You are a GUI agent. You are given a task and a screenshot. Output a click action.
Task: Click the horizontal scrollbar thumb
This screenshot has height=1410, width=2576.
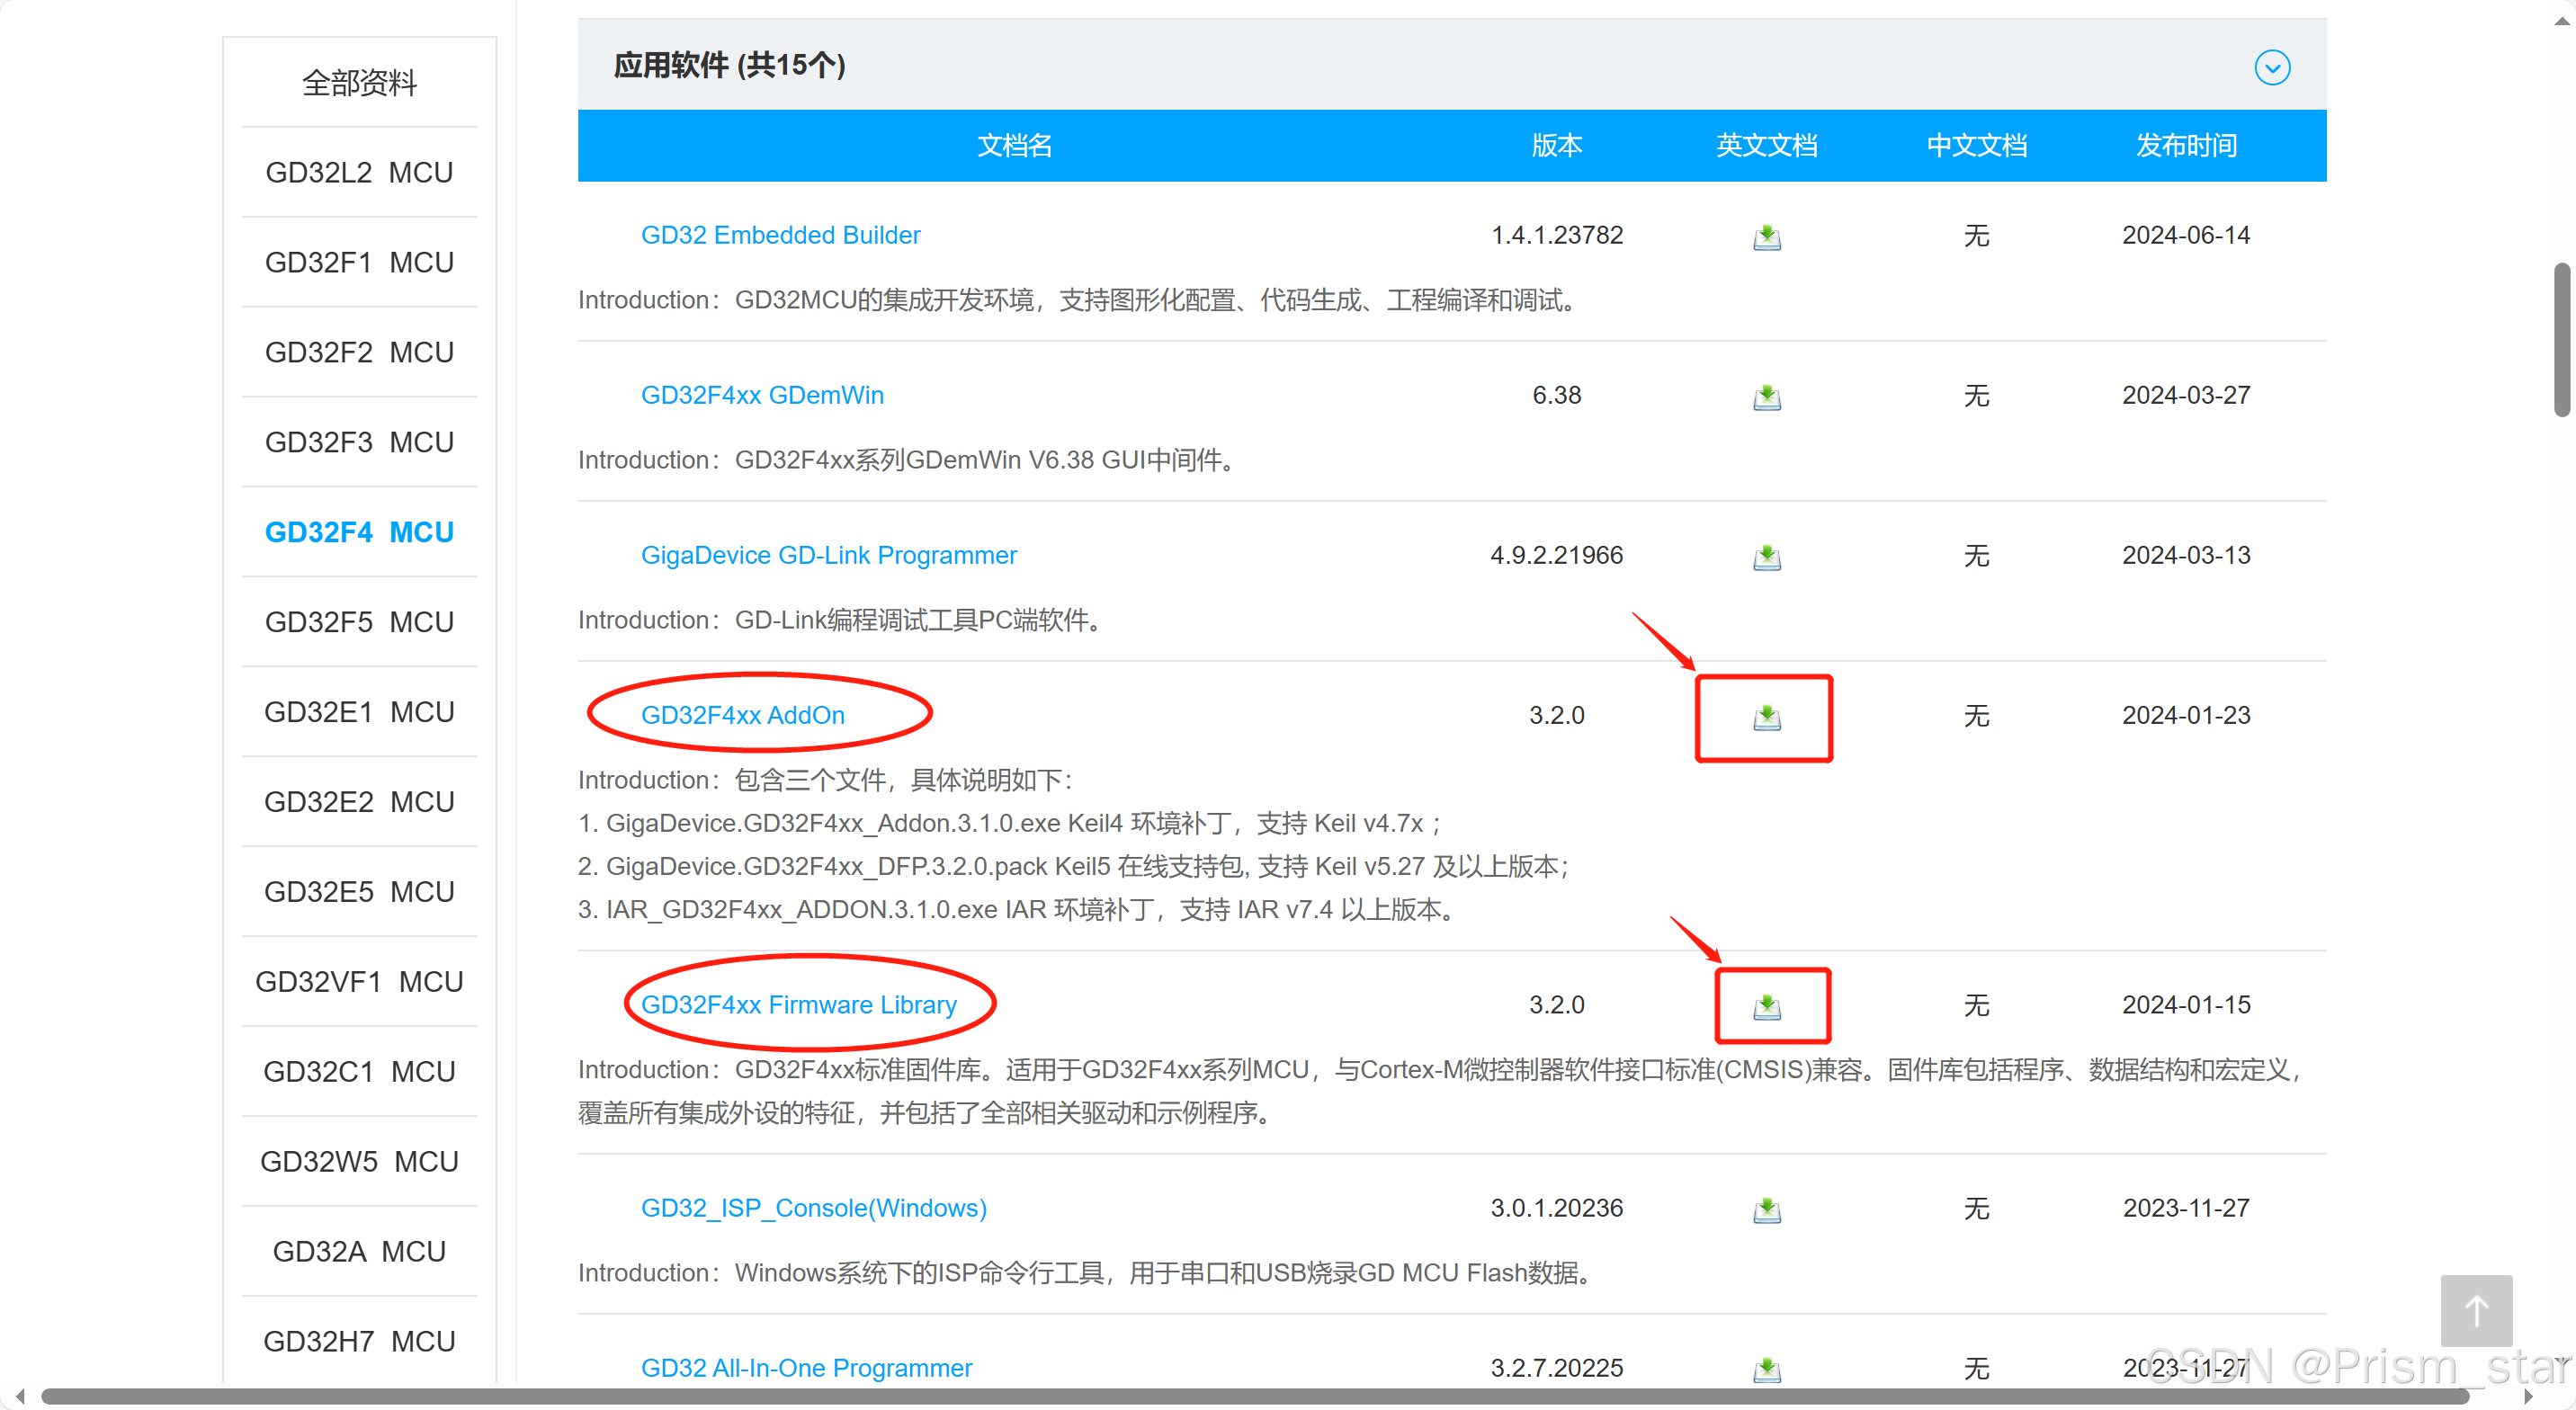(1255, 1396)
